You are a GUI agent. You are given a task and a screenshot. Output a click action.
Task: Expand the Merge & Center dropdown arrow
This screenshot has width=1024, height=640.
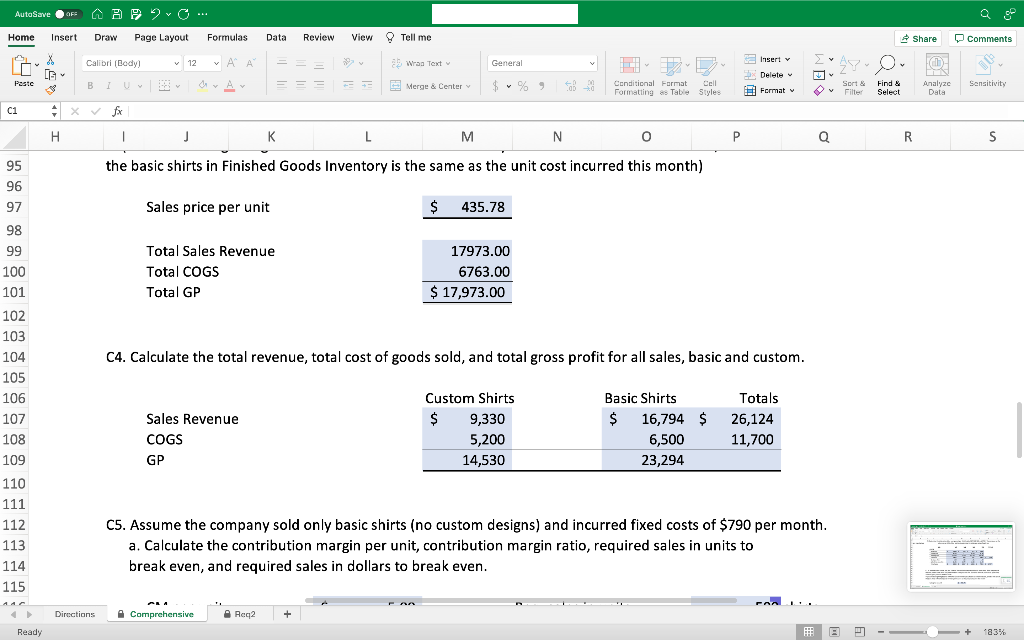click(x=468, y=86)
